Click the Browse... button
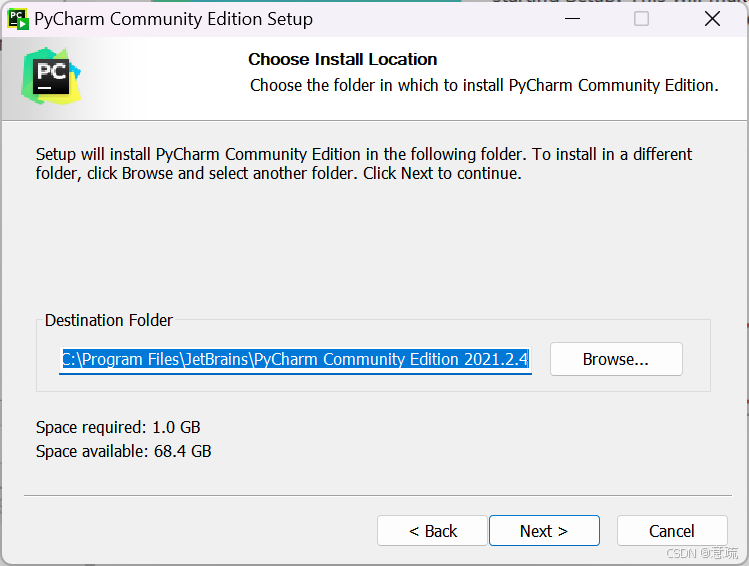The image size is (749, 566). (x=616, y=359)
